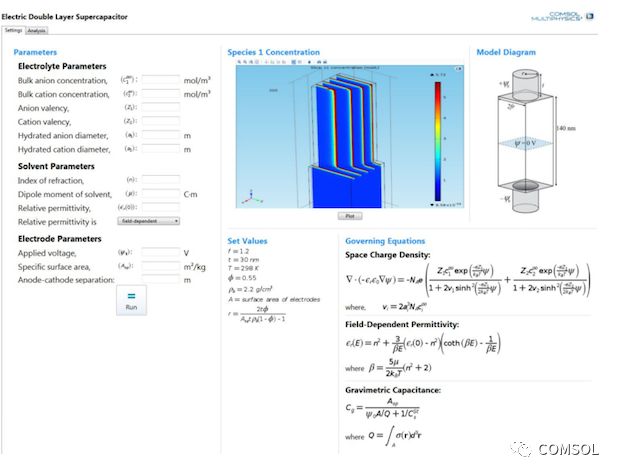Click the Cation valency input field
Image resolution: width=618 pixels, height=474 pixels.
click(161, 121)
